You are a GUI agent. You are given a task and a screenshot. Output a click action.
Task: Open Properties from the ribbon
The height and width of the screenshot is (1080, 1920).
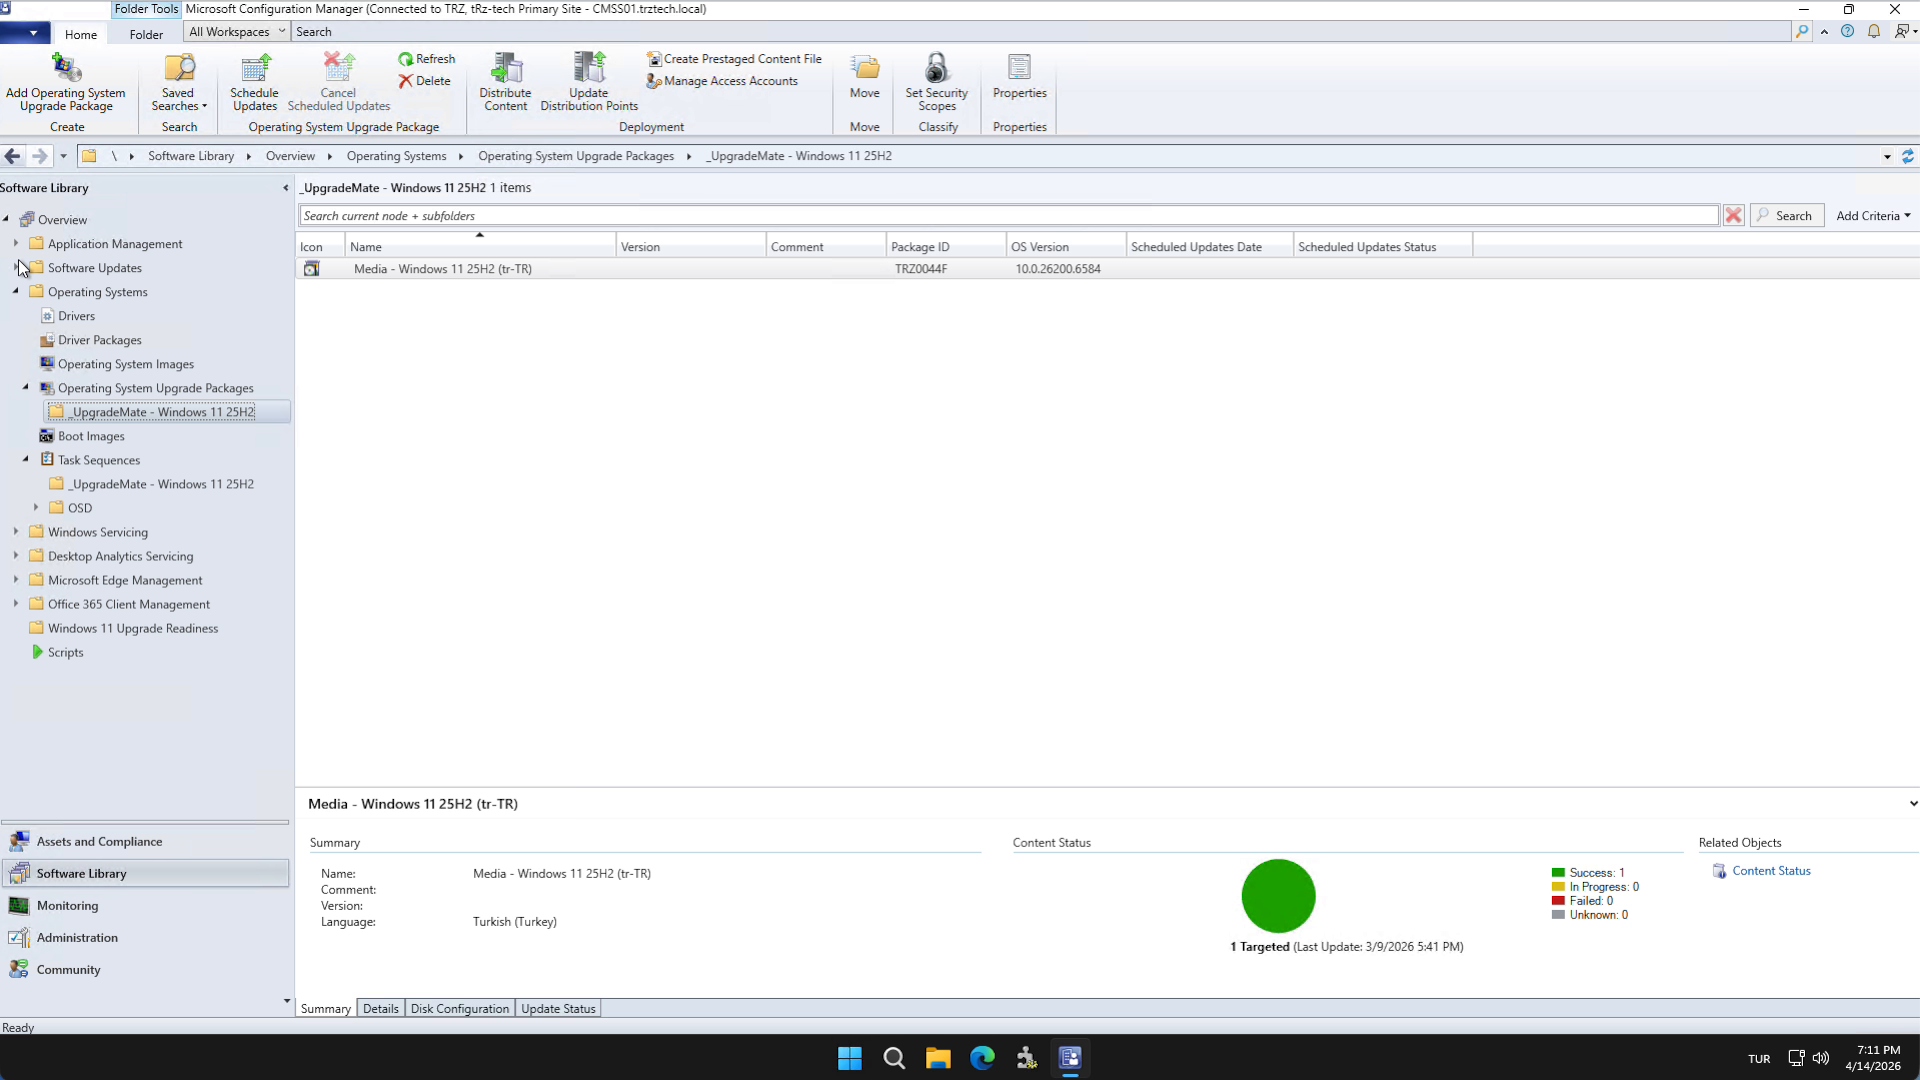tap(1020, 76)
